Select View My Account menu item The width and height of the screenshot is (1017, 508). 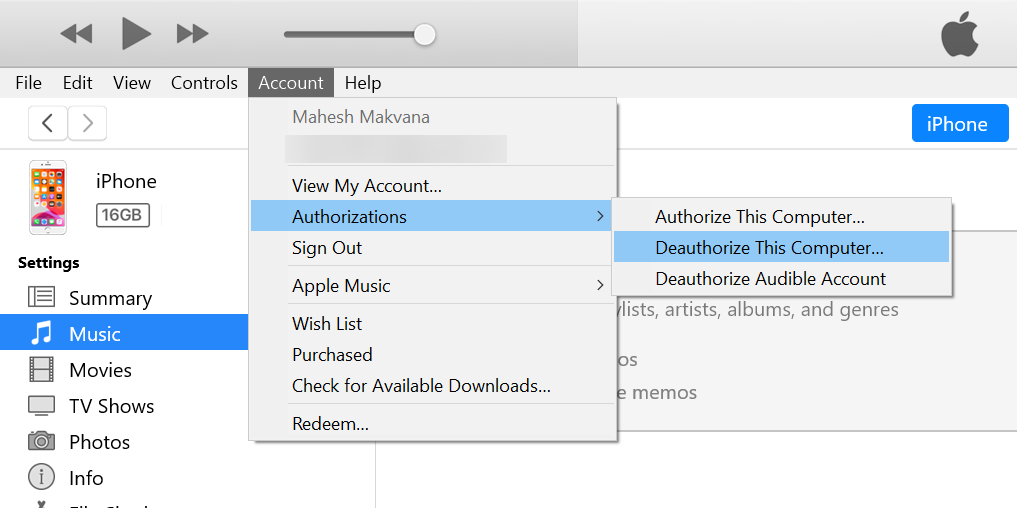433,186
